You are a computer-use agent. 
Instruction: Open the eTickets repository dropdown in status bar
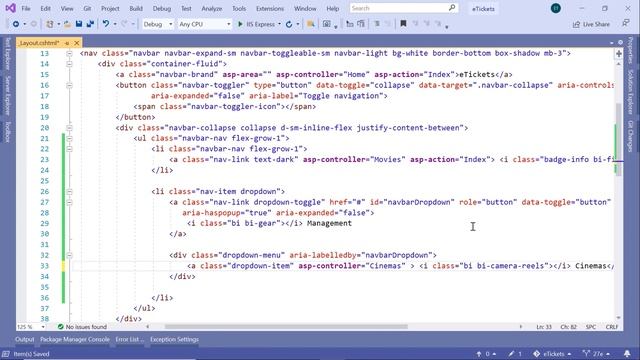pos(552,354)
